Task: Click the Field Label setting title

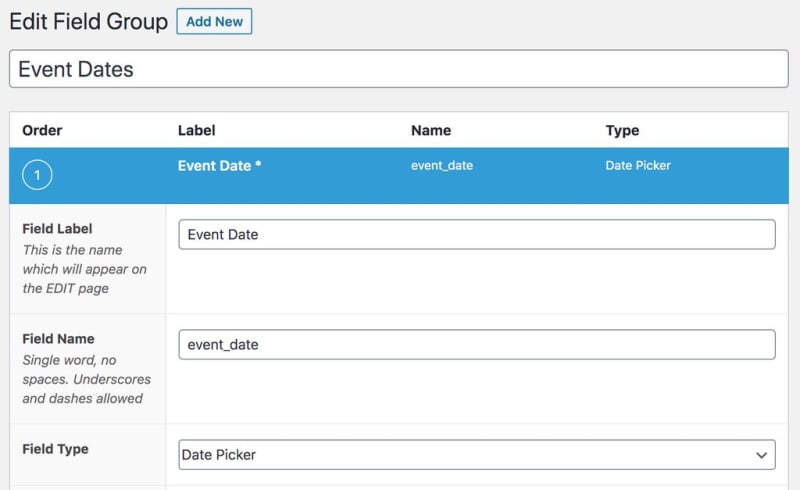Action: 57,229
